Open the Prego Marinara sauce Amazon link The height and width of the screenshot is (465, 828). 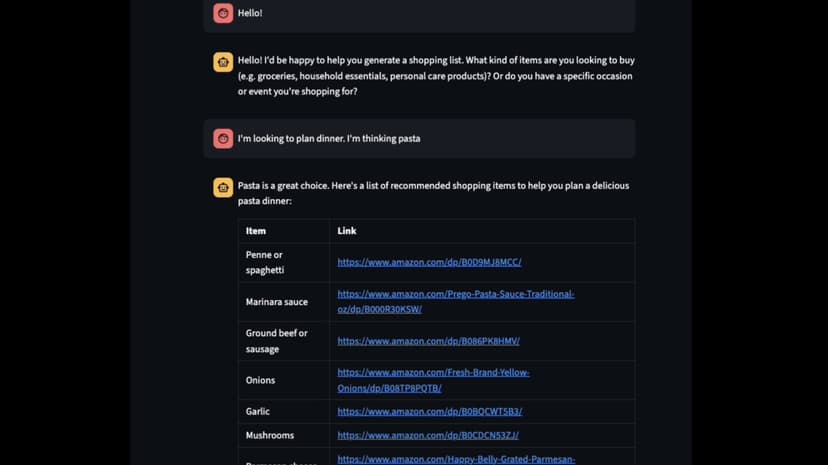456,301
